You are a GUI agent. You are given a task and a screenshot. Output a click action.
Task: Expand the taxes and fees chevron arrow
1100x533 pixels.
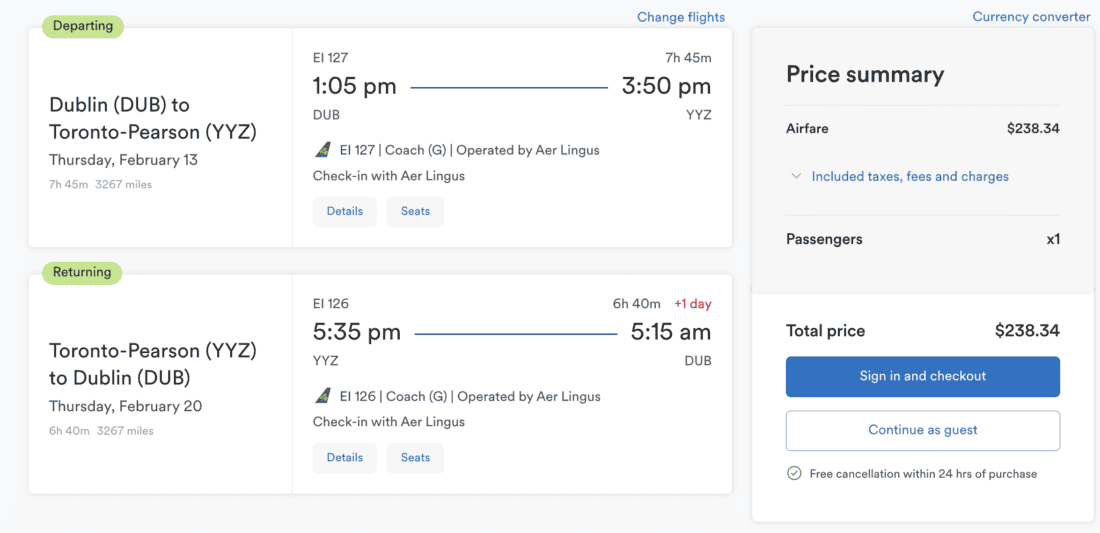coord(796,176)
